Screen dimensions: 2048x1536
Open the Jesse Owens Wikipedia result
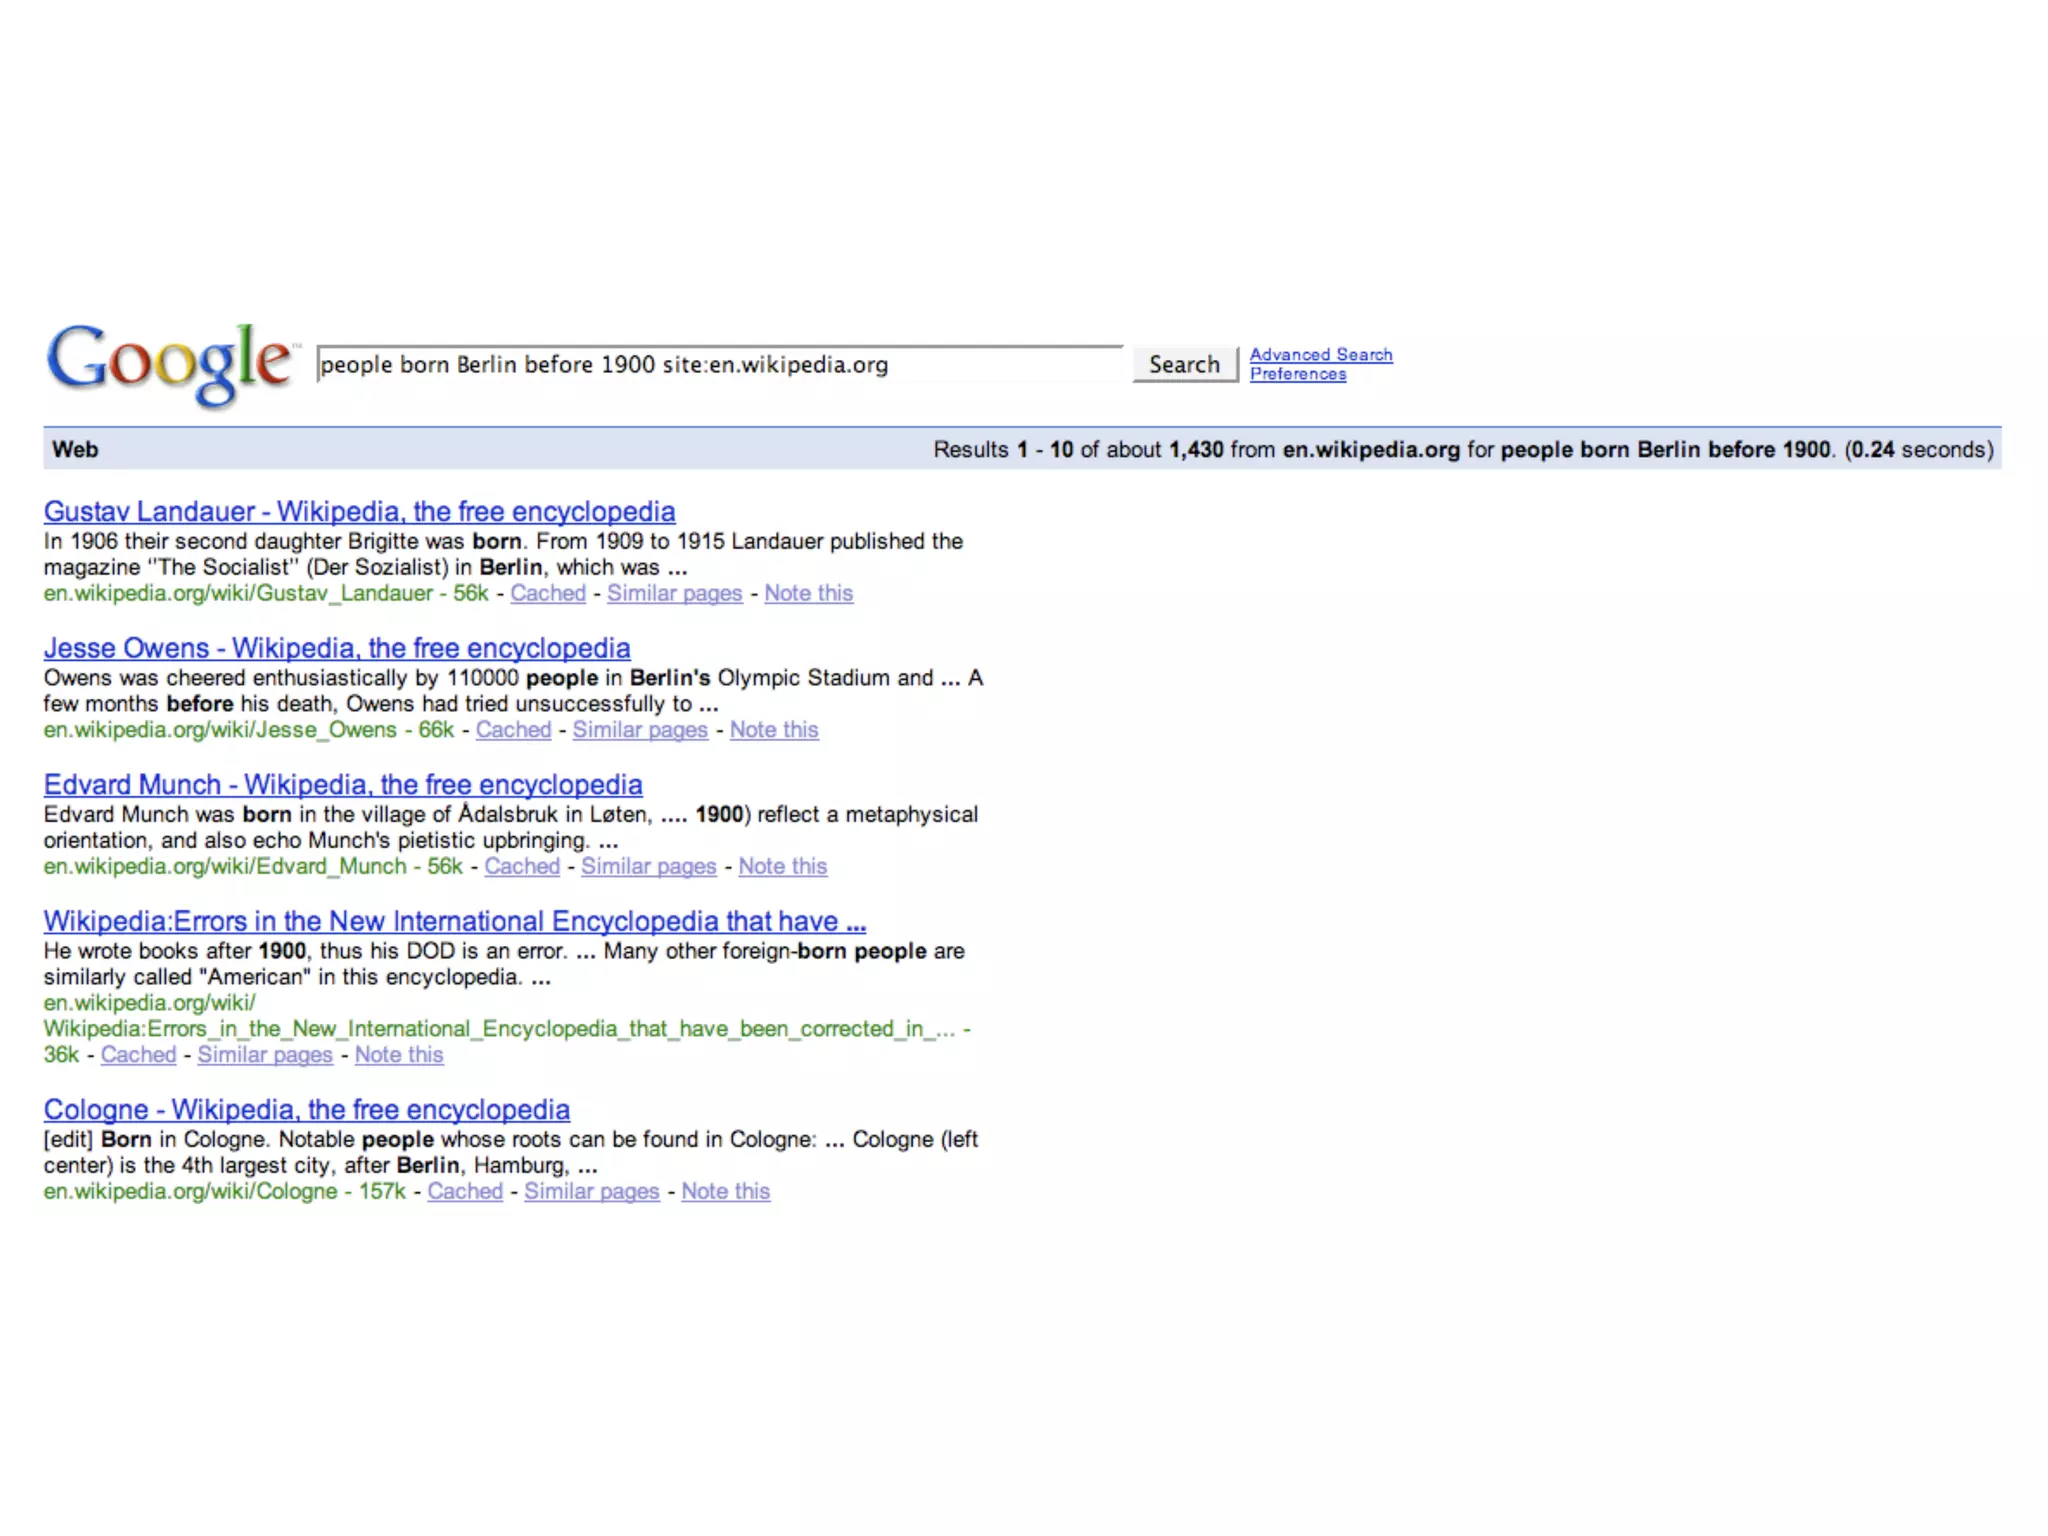tap(337, 648)
